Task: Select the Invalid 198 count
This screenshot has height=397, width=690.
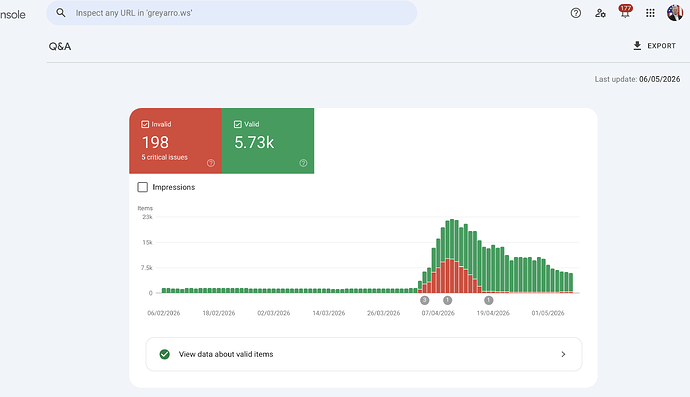Action: (x=155, y=142)
